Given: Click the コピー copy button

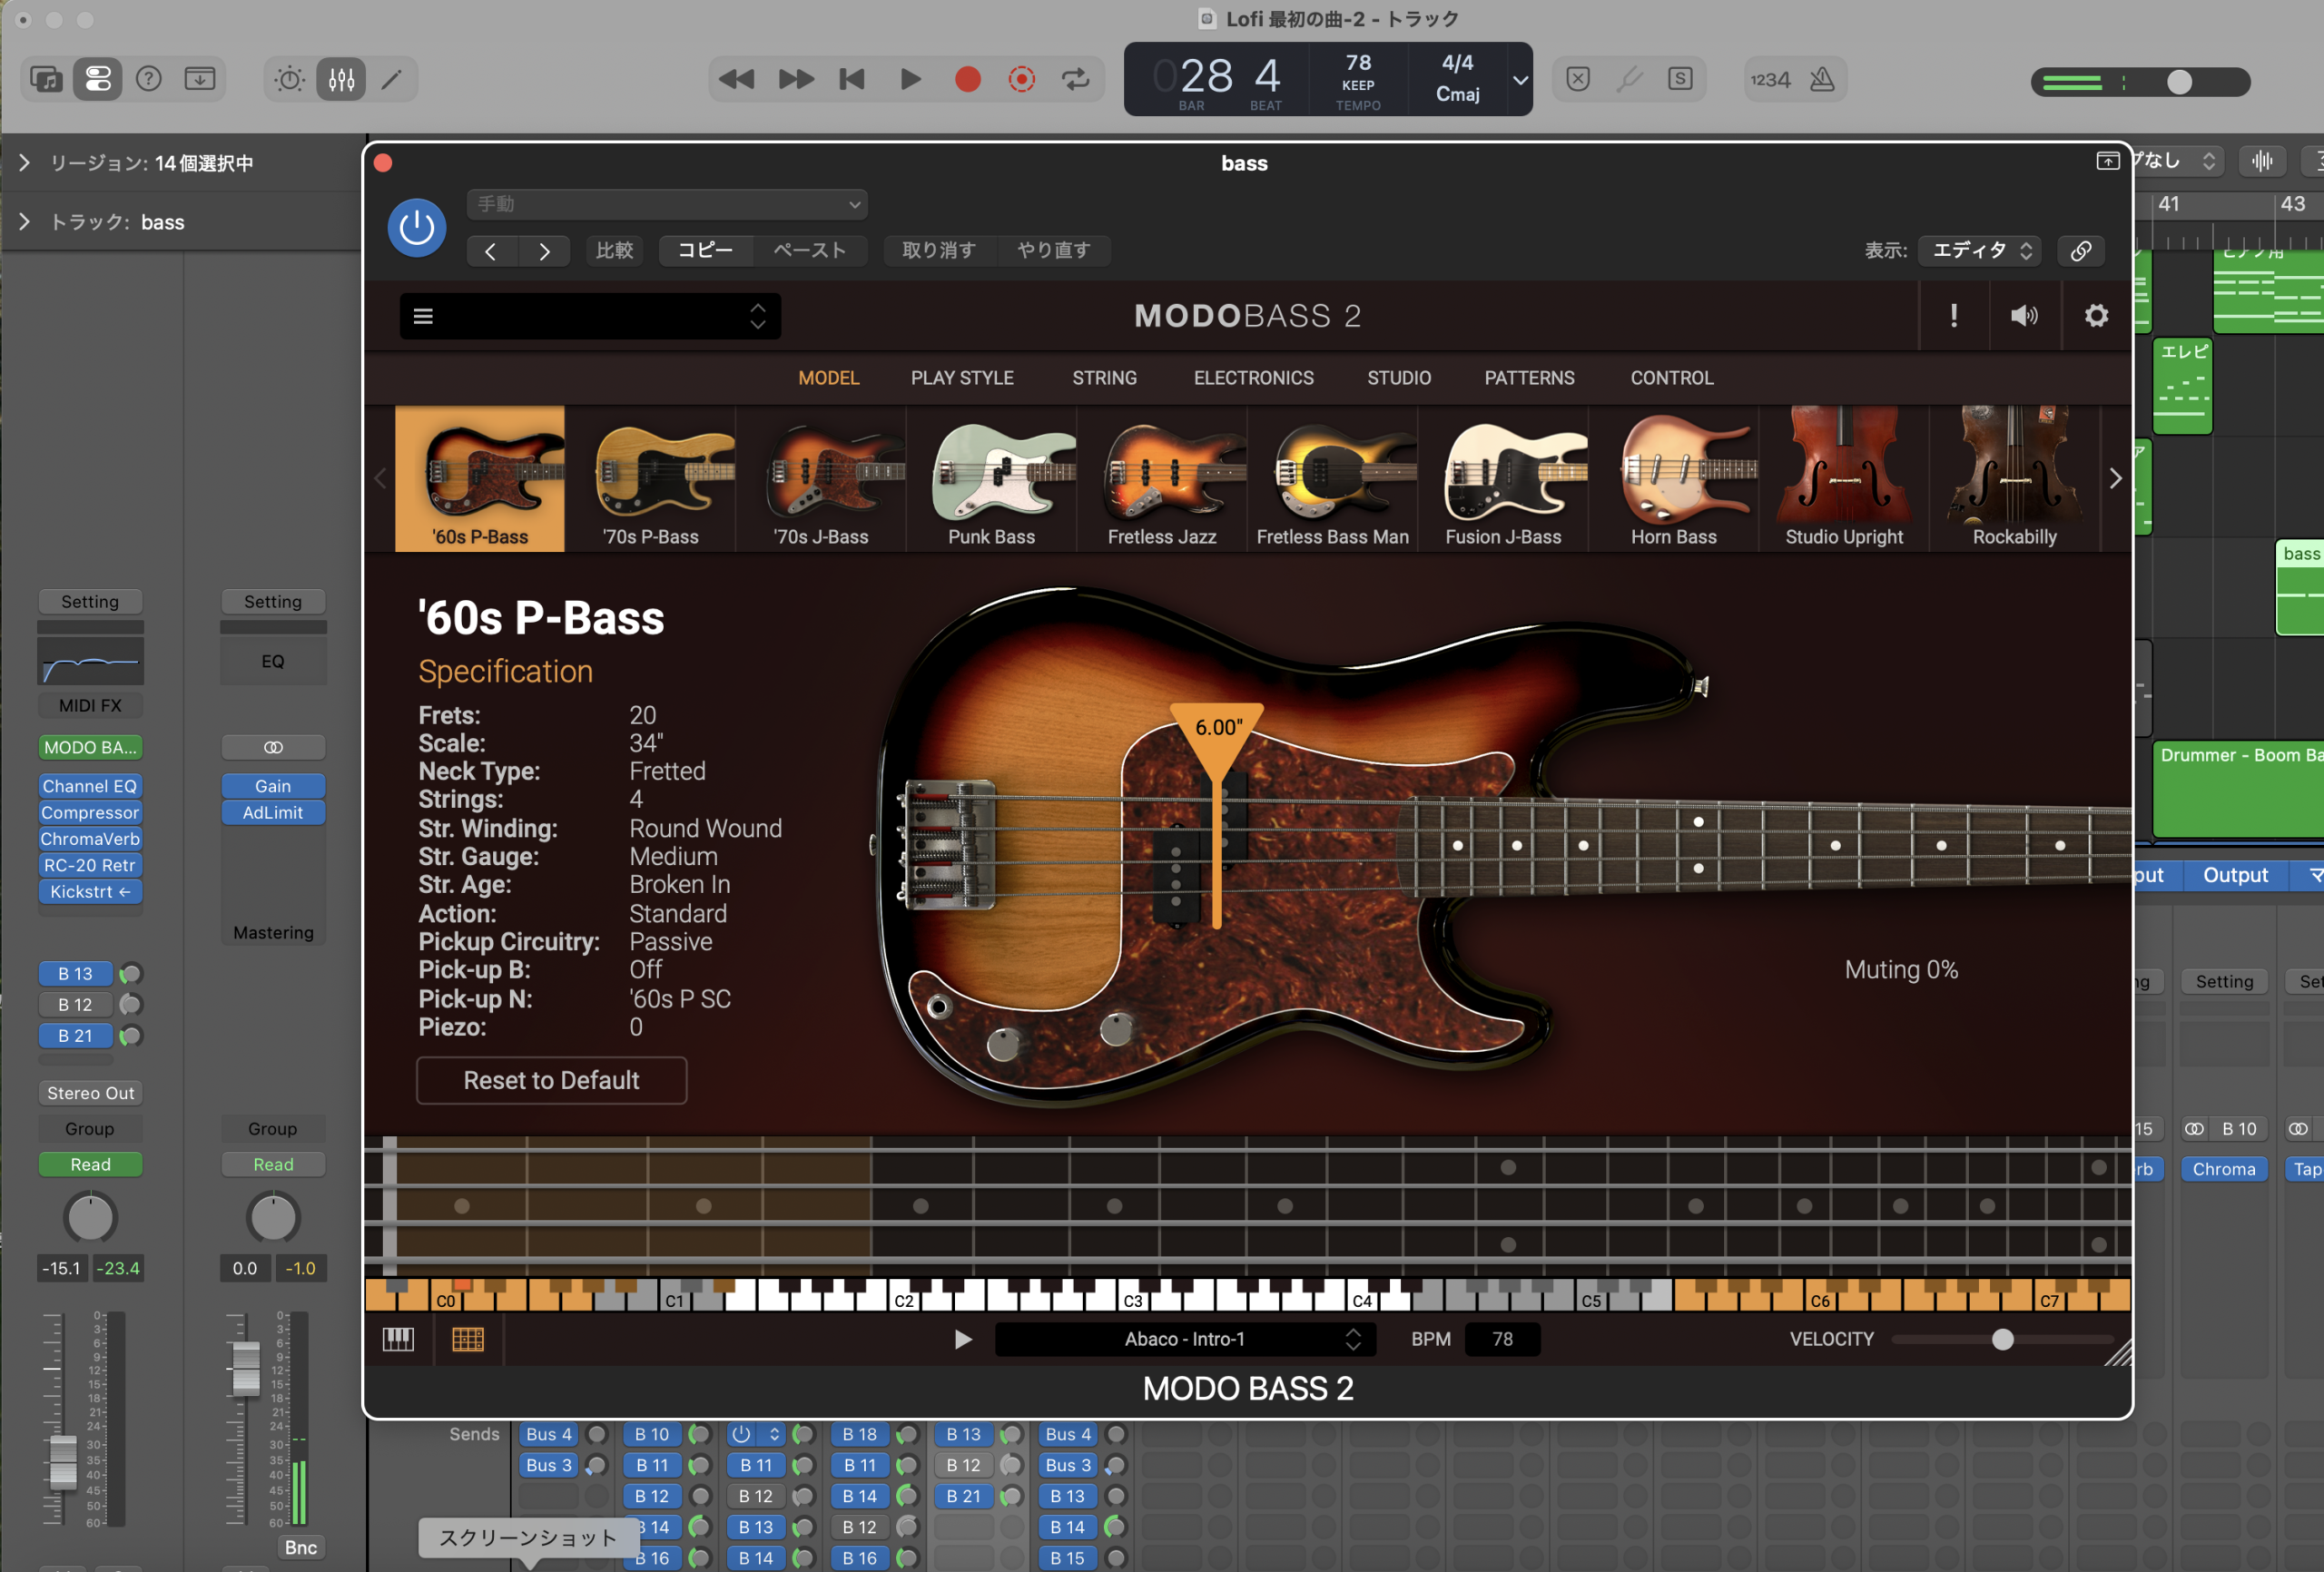Looking at the screenshot, I should pyautogui.click(x=706, y=250).
